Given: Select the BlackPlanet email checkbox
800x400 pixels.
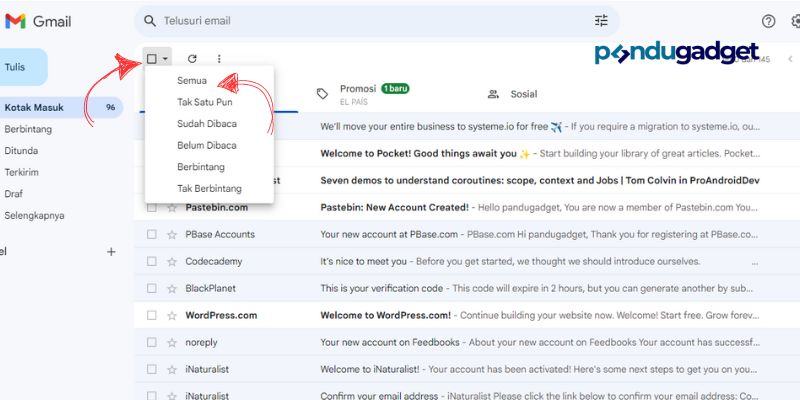Looking at the screenshot, I should (x=152, y=288).
